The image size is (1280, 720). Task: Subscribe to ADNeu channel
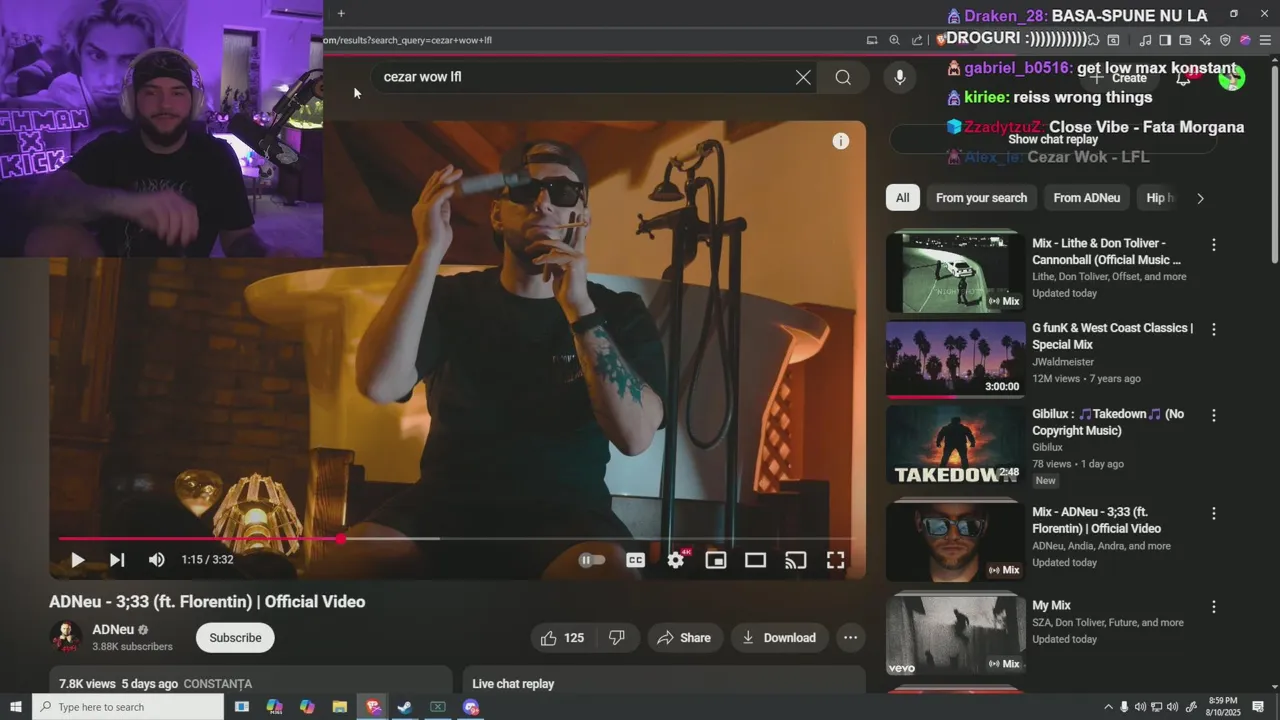235,638
